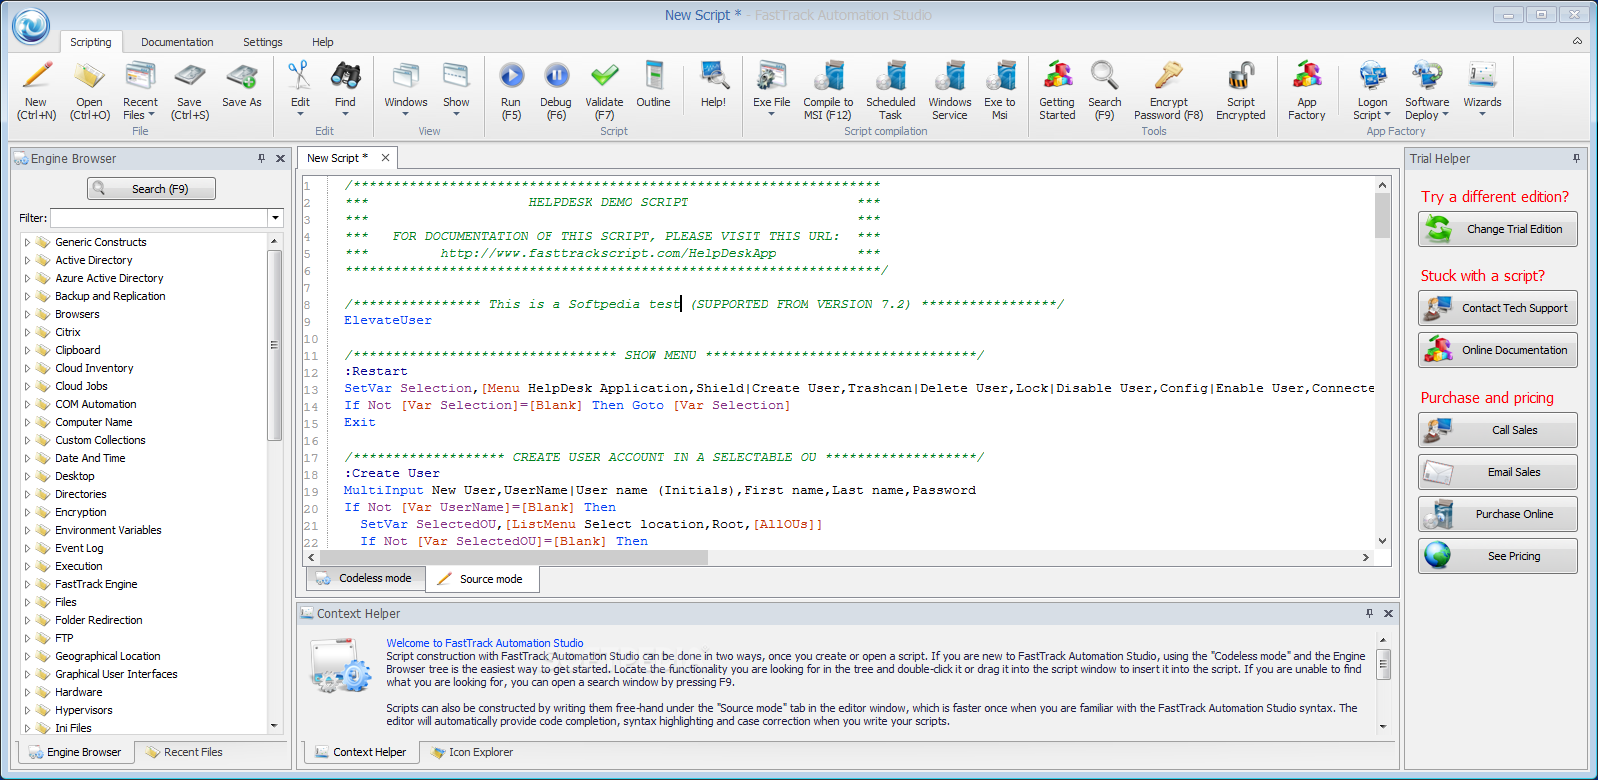This screenshot has height=780, width=1598.
Task: Open the Software Deploy dropdown
Action: 1427,90
